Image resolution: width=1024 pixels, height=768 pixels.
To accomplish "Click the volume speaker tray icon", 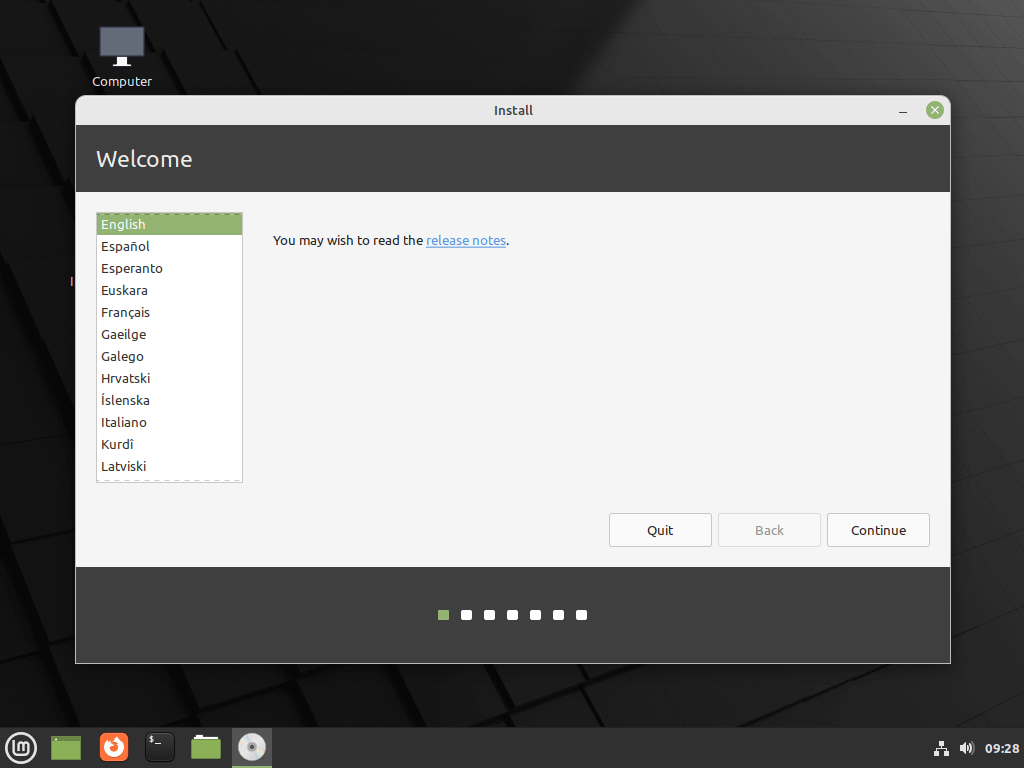I will point(966,748).
